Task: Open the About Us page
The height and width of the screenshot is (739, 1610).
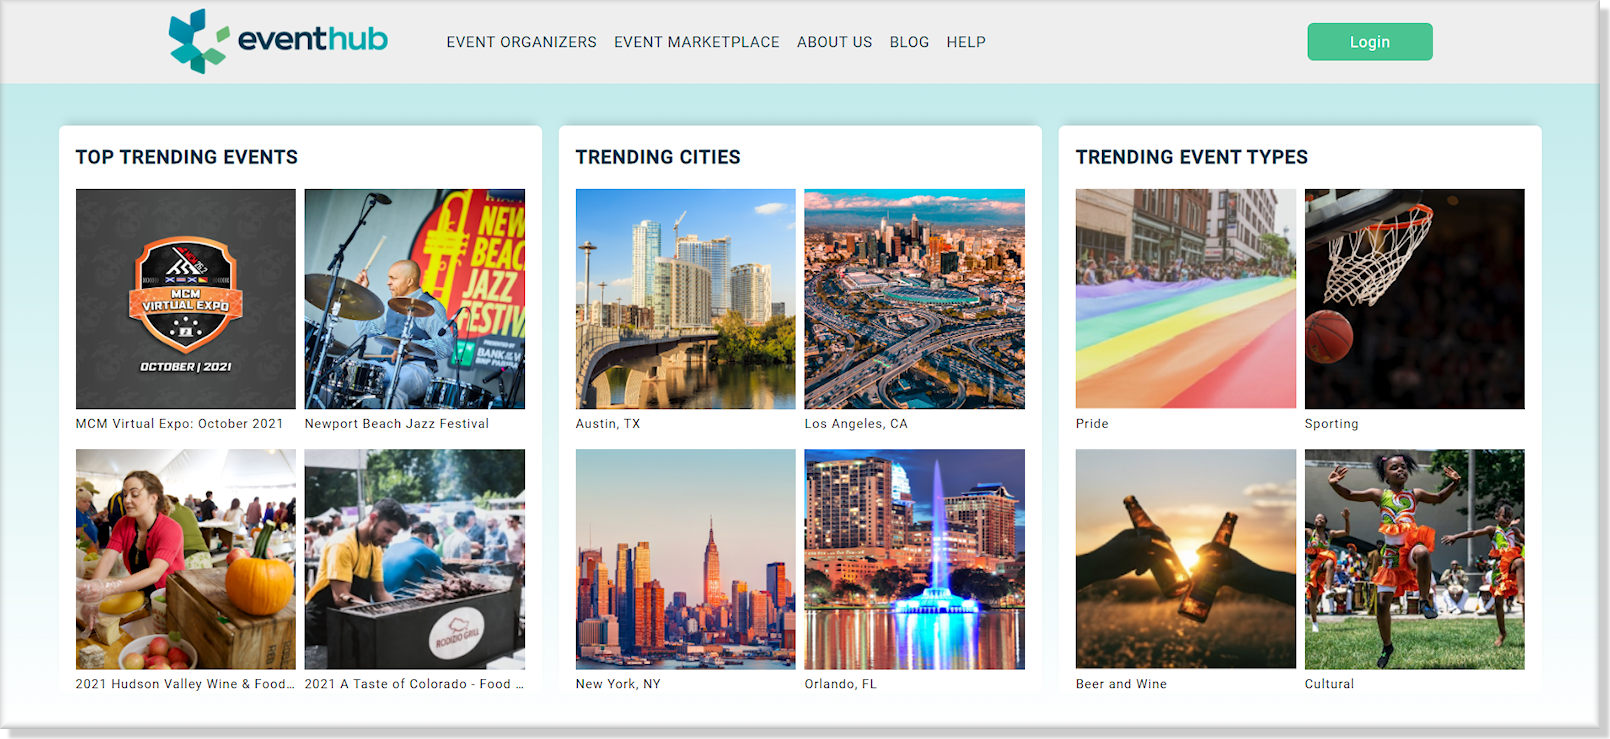Action: (x=834, y=42)
